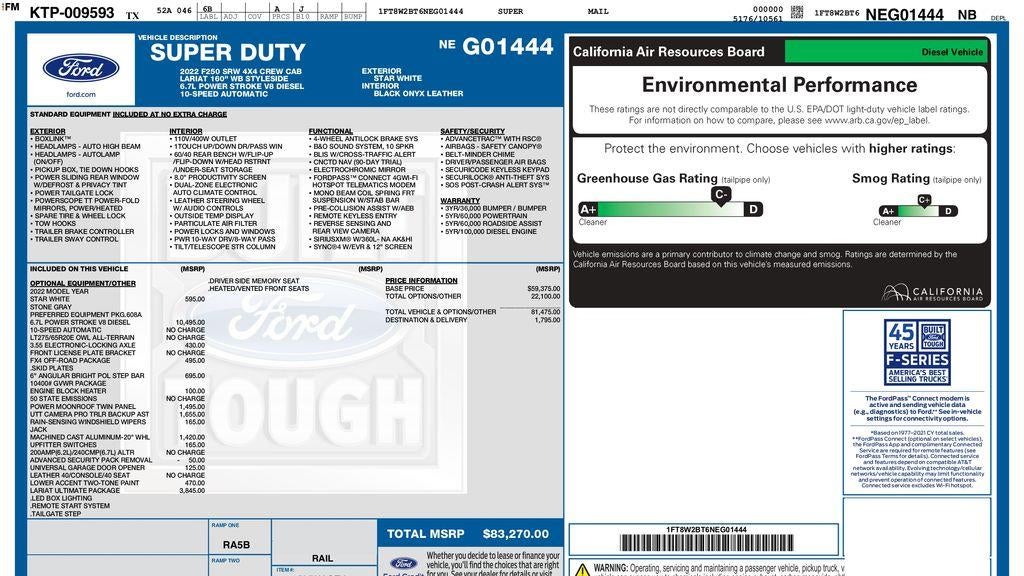
Task: Click the green Diesel Vehicle banner
Action: [x=887, y=52]
